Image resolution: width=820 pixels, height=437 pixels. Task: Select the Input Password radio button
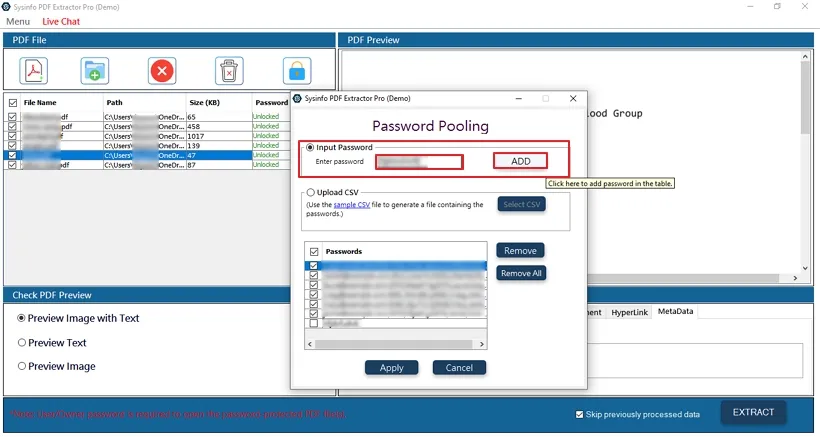pos(310,147)
